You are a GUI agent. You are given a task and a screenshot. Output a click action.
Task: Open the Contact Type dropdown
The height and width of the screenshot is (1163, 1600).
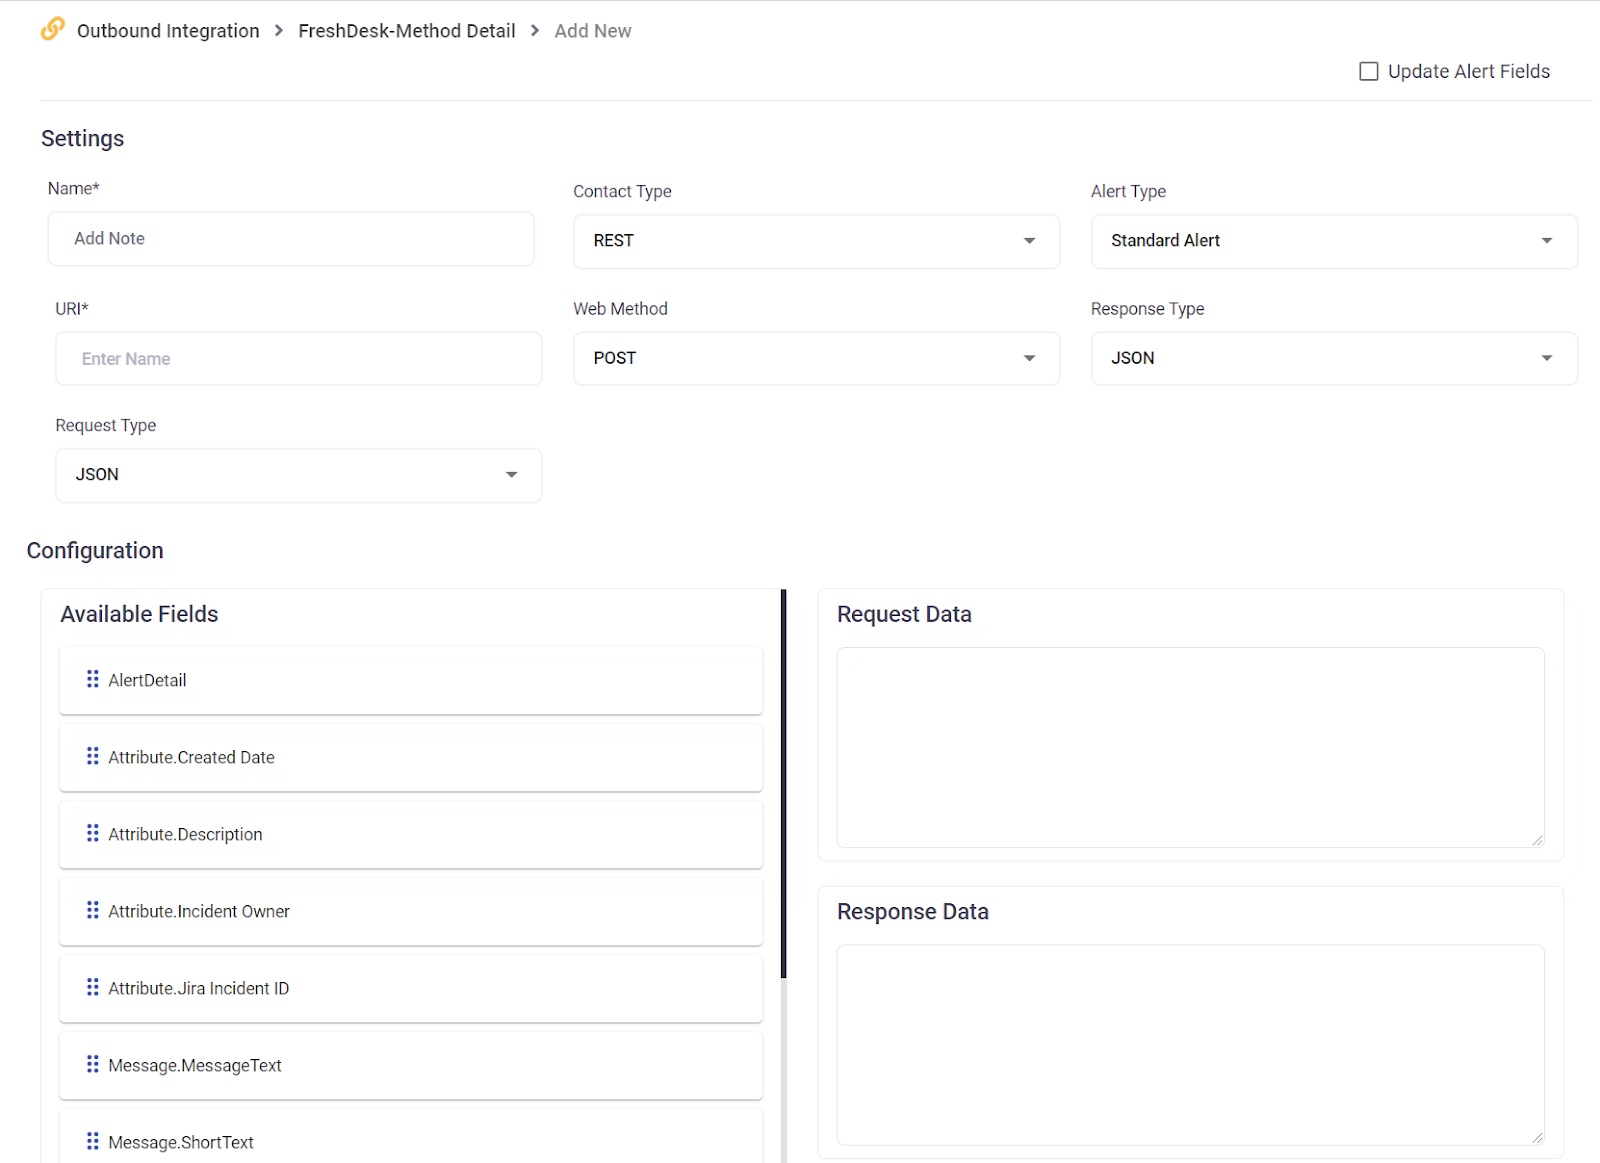coord(816,241)
